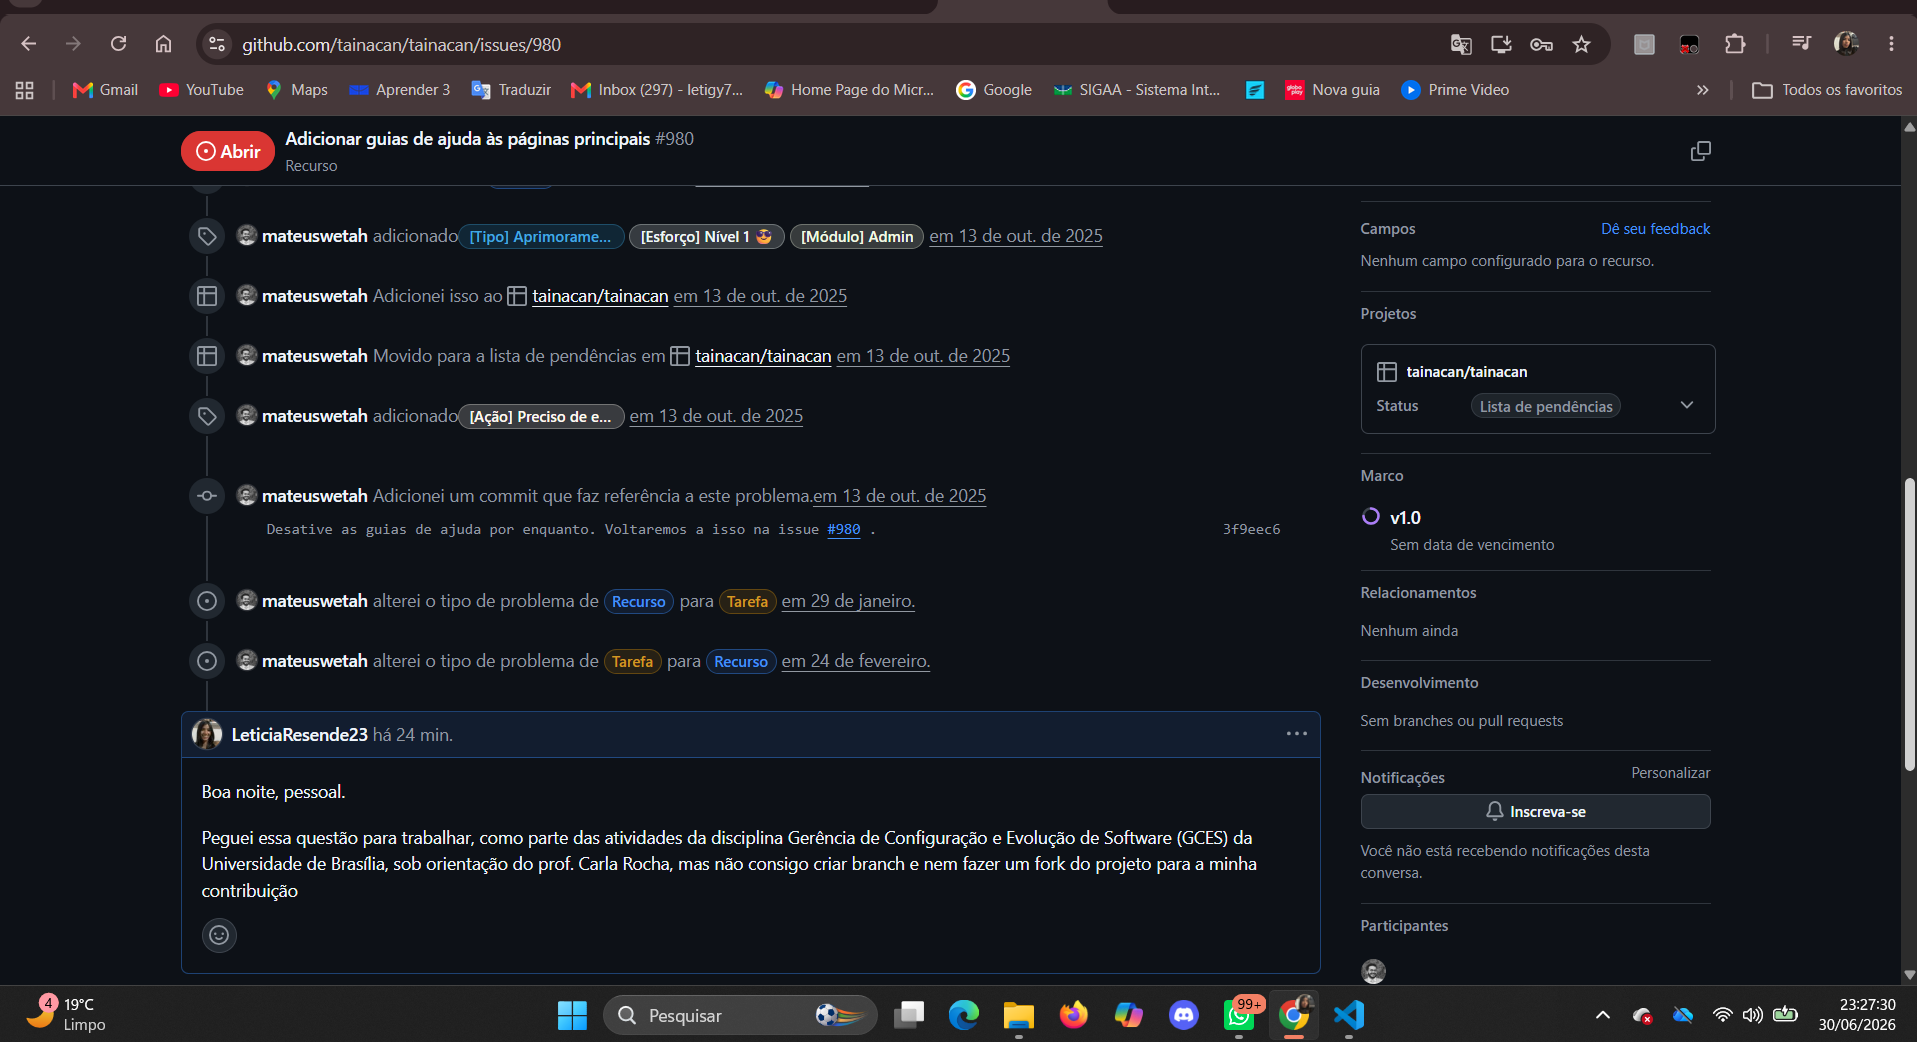Viewport: 1917px width, 1042px height.
Task: Open the YouTube bookmark
Action: click(202, 90)
